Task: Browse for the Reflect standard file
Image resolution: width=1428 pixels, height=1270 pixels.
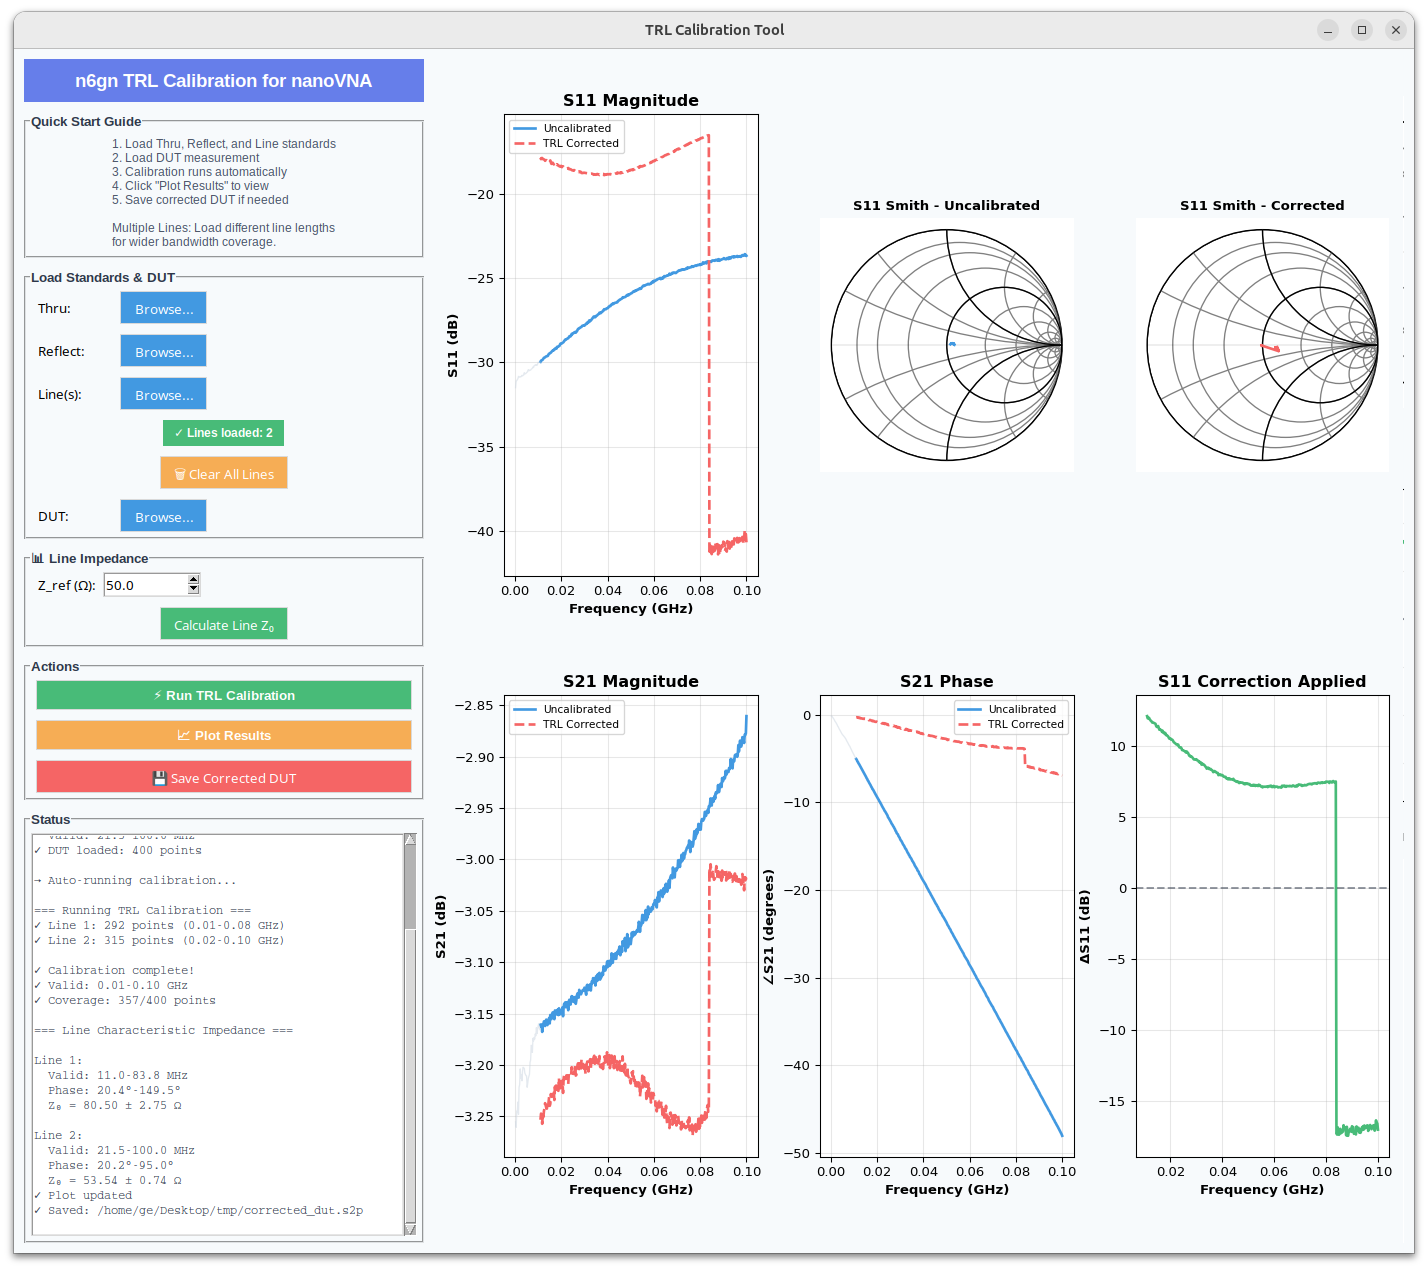Action: (164, 352)
